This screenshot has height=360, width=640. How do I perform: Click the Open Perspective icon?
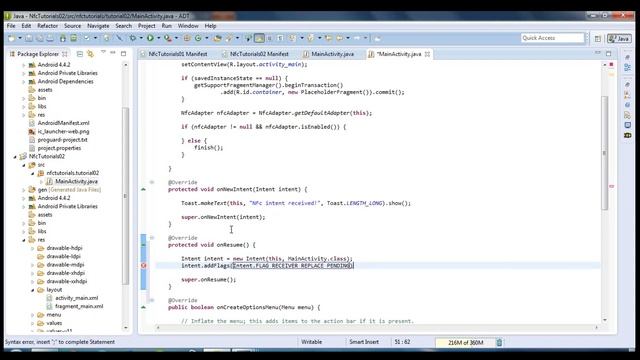(598, 38)
